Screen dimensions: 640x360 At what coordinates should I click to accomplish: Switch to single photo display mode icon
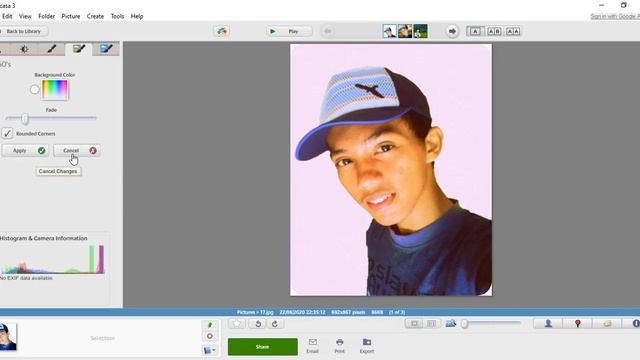(x=414, y=324)
